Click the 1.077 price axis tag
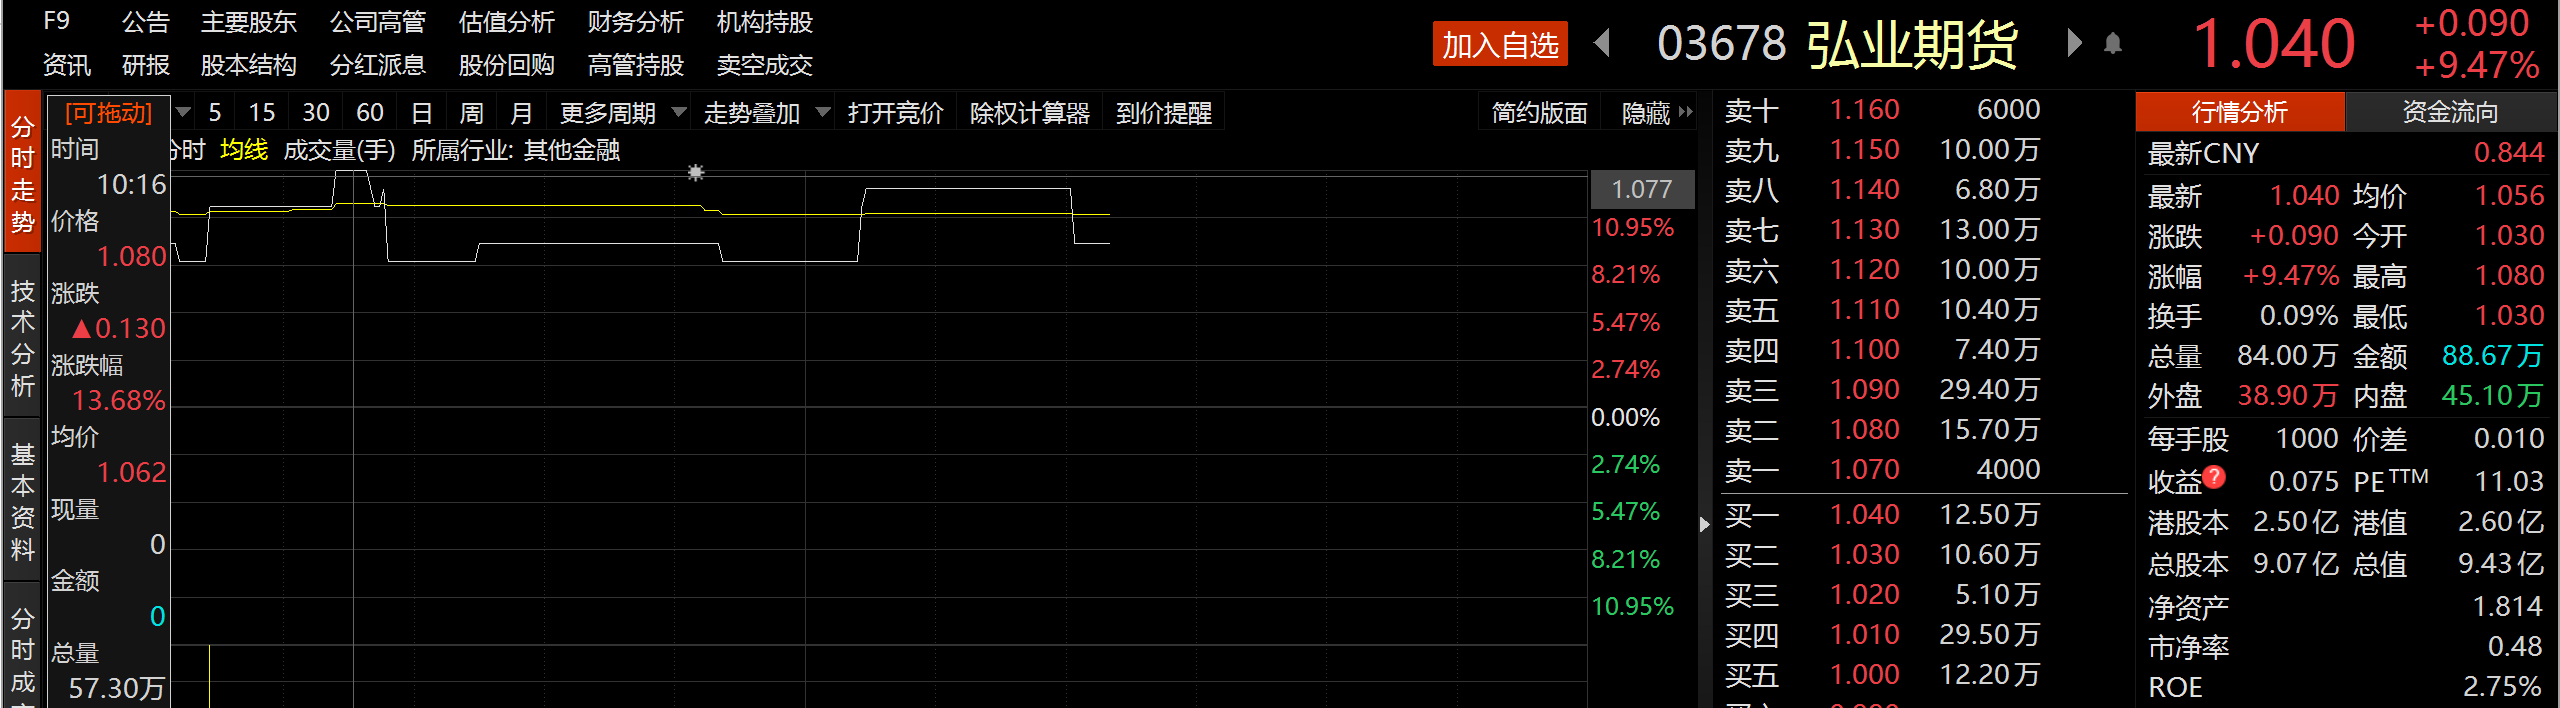The width and height of the screenshot is (2560, 708). [1642, 189]
